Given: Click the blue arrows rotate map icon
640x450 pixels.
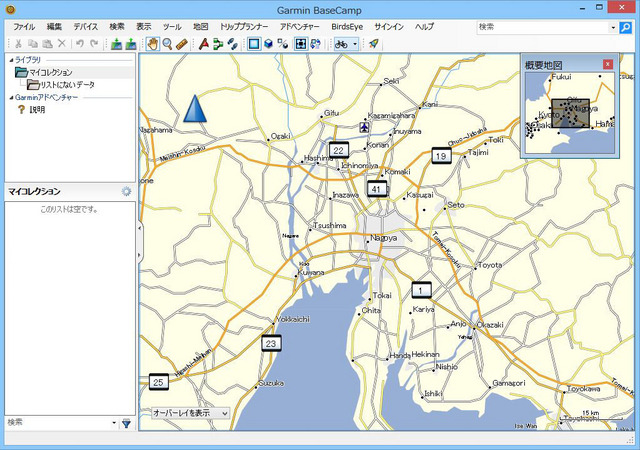Looking at the screenshot, I should pyautogui.click(x=316, y=44).
